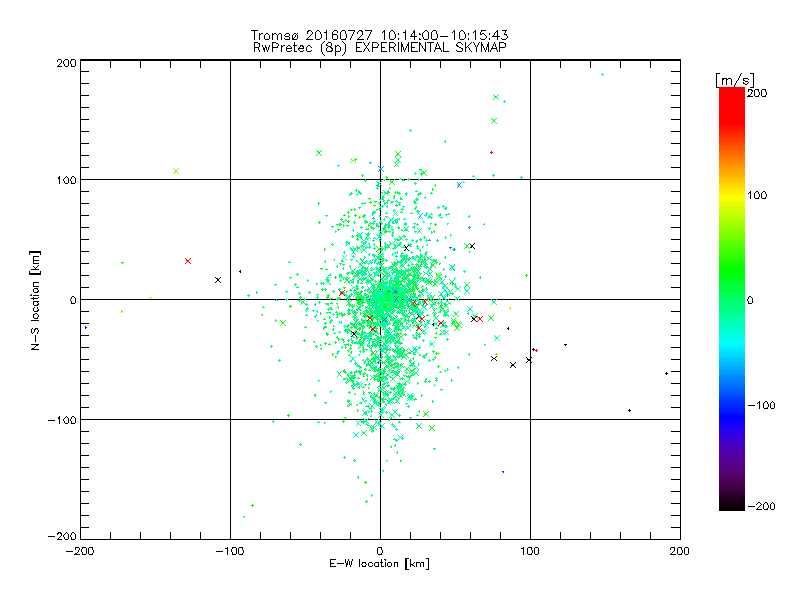Click the 100 tick label on the E-W axis
800x600 pixels.
530,551
